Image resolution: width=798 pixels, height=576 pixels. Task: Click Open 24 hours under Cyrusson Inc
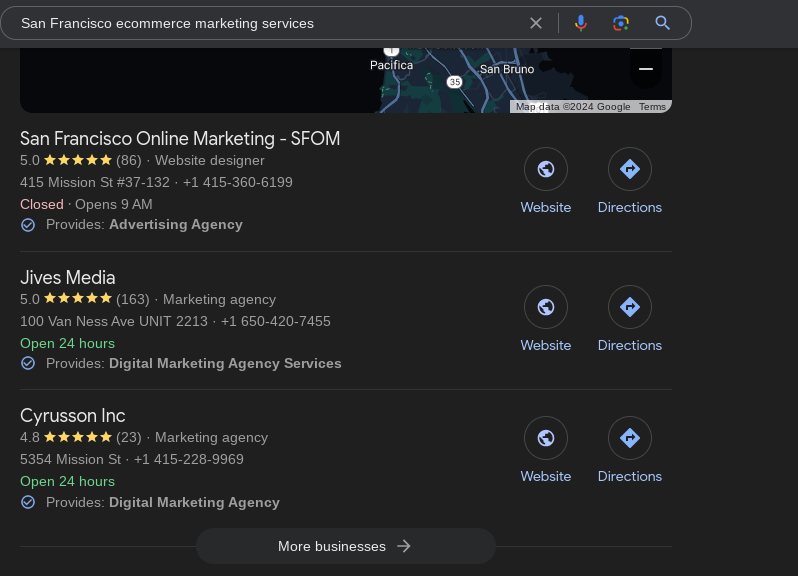pos(67,481)
